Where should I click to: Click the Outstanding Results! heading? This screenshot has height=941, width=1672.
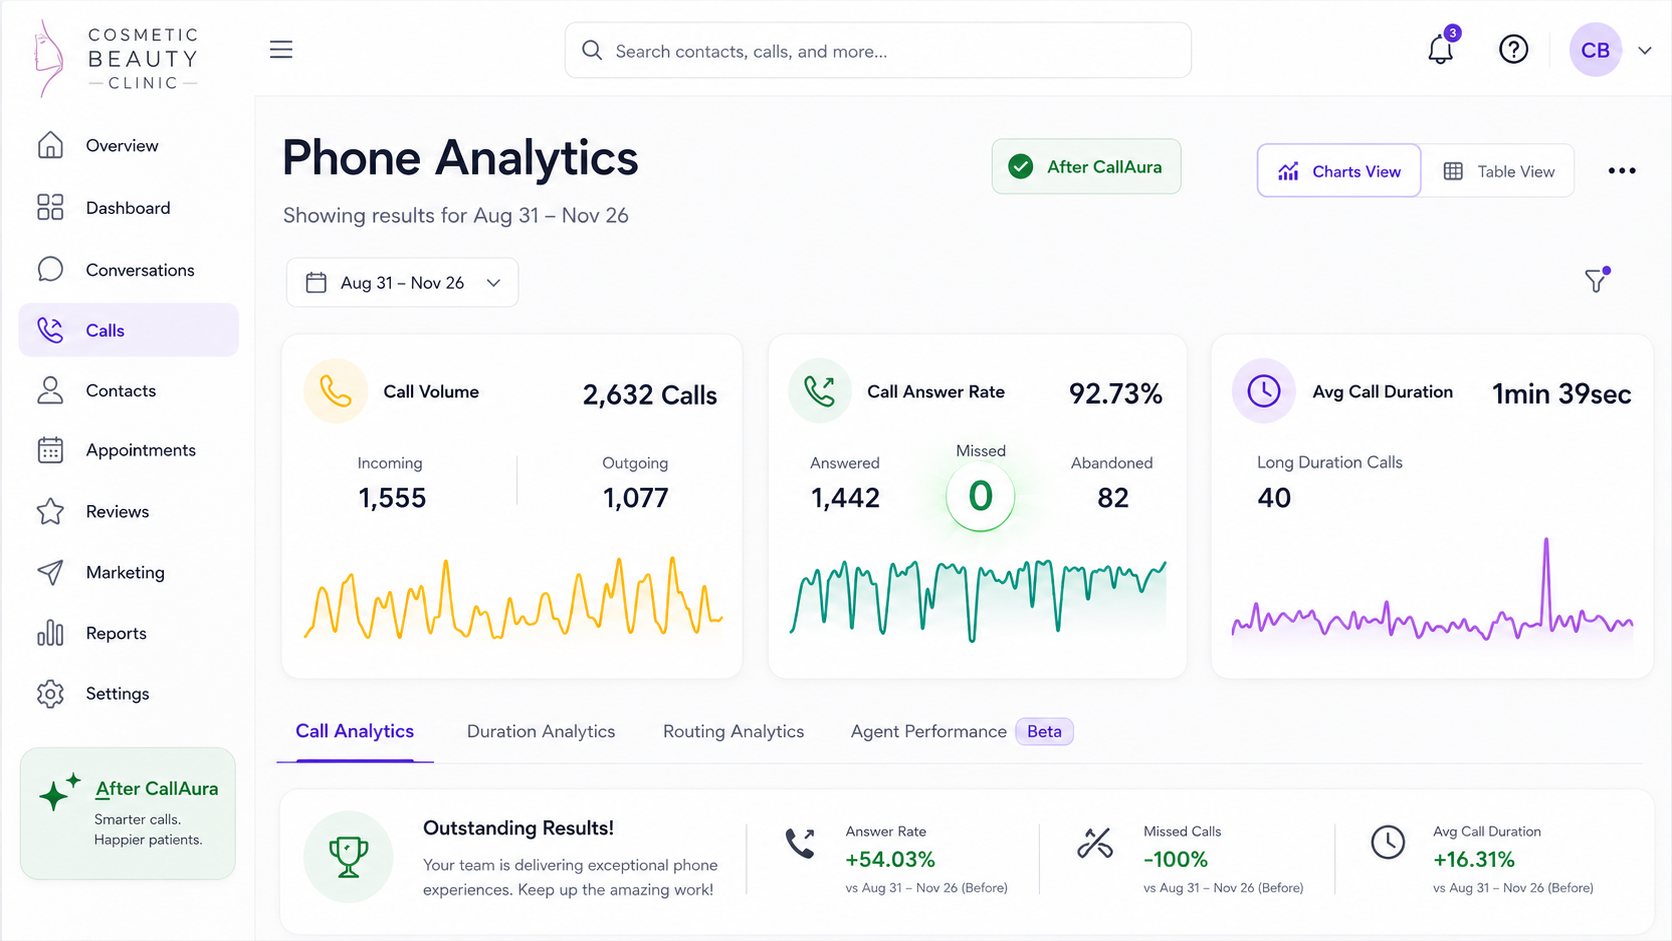pyautogui.click(x=518, y=828)
